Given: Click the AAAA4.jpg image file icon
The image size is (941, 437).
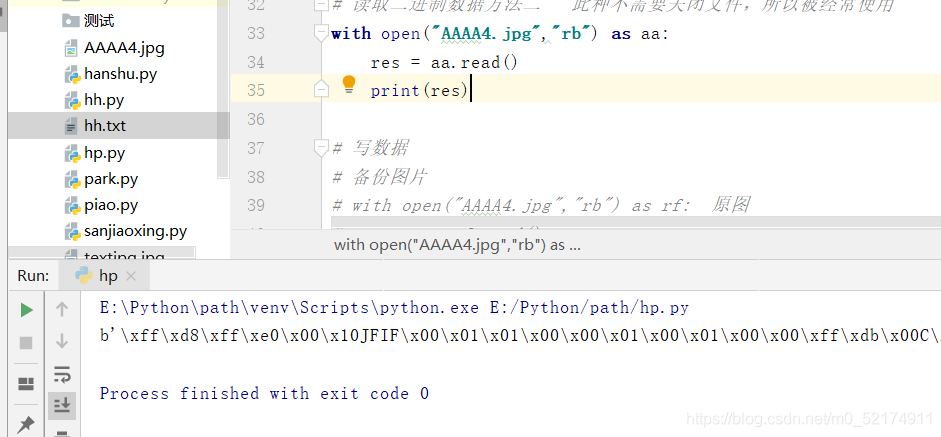Looking at the screenshot, I should click(x=71, y=48).
